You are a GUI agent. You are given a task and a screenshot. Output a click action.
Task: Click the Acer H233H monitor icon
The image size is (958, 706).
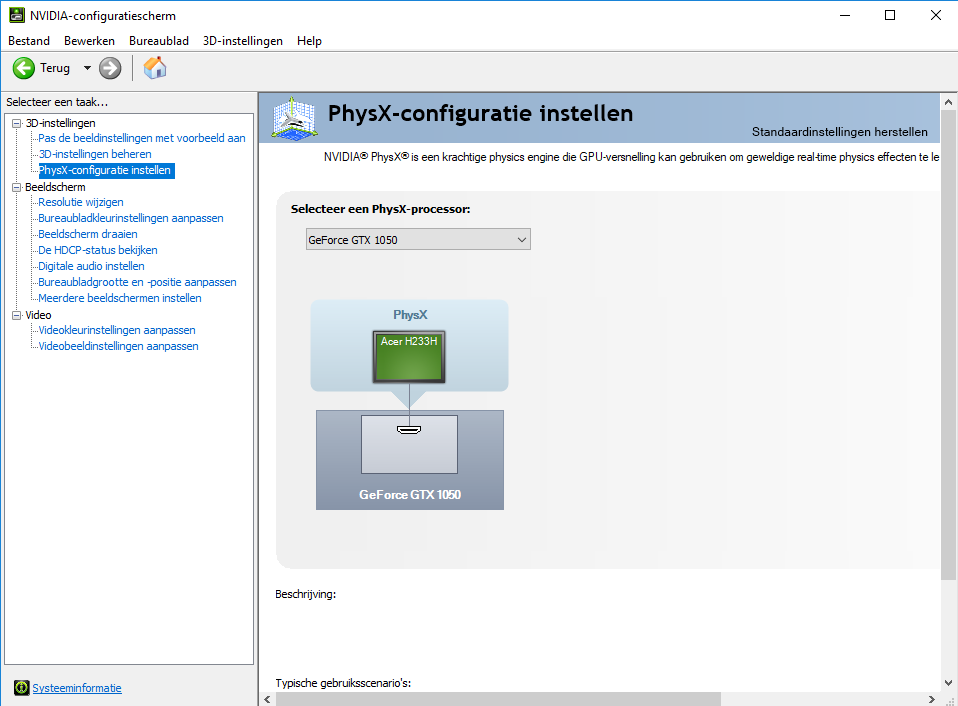coord(409,357)
